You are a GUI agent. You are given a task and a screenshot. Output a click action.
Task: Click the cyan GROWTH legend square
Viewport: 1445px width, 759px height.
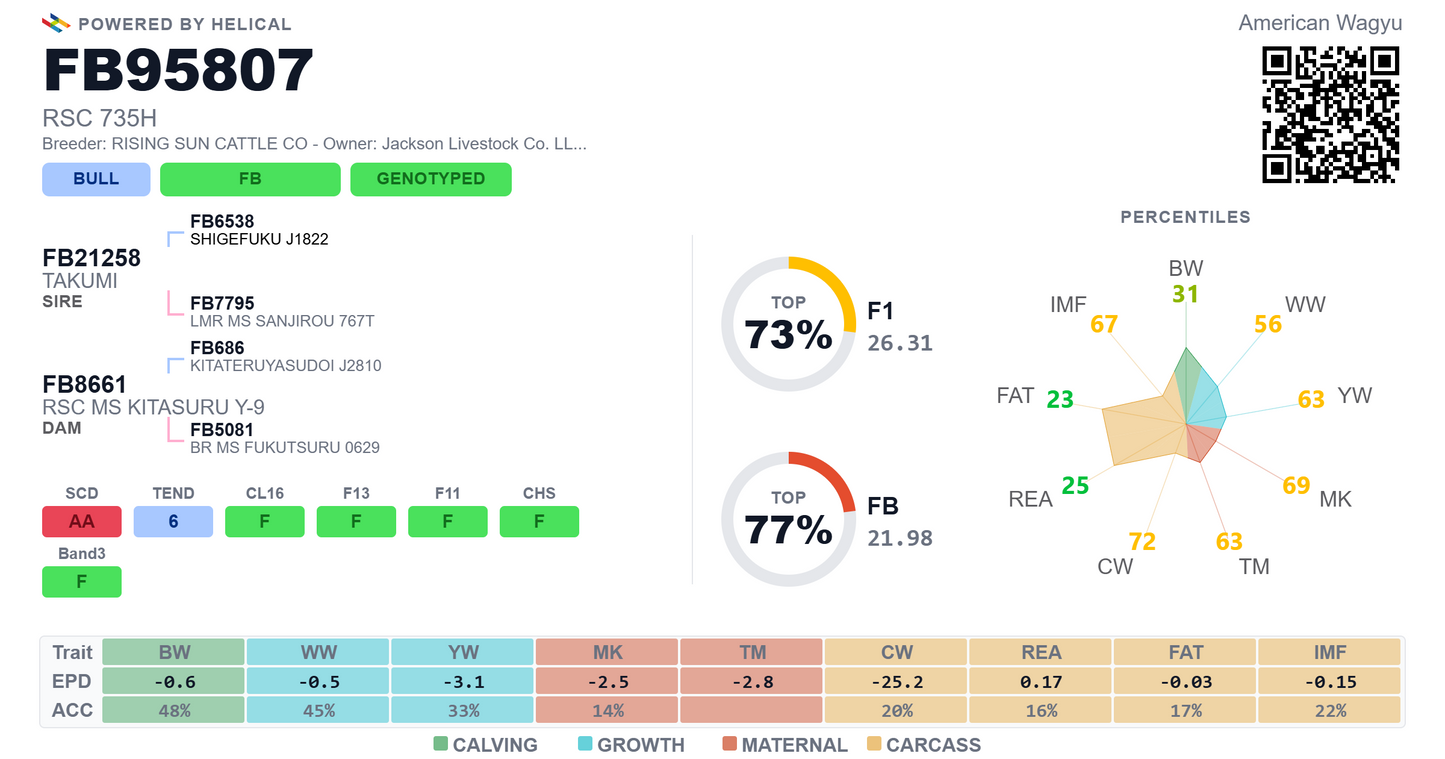click(x=585, y=744)
